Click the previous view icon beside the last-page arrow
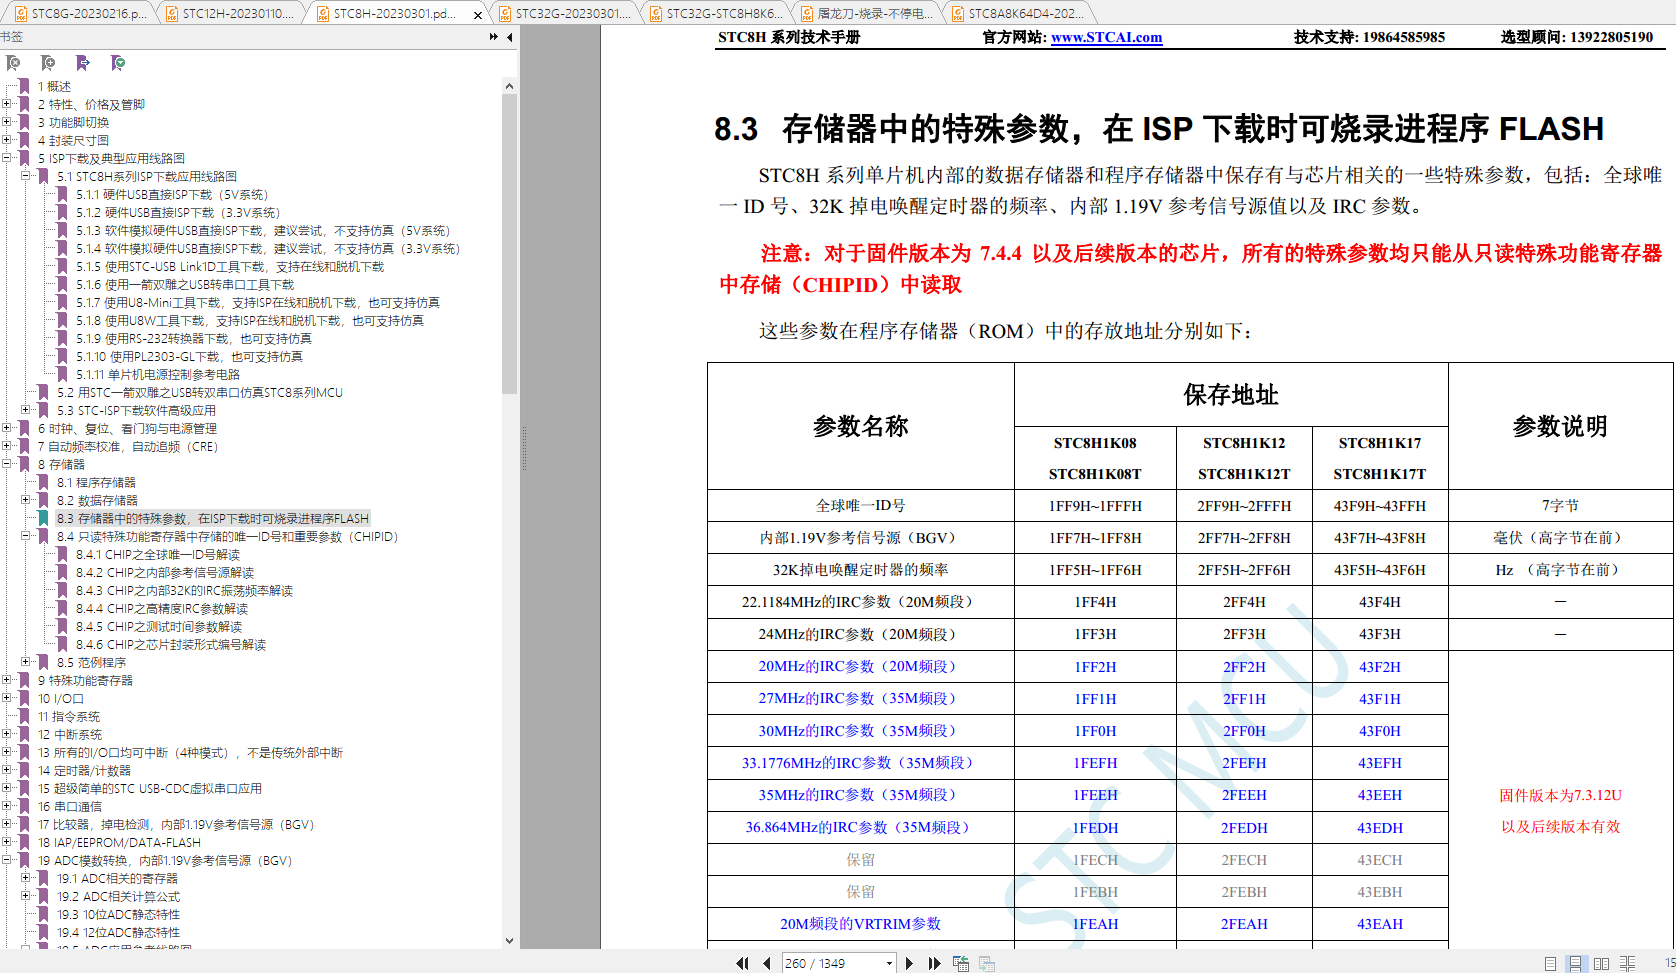 961,963
